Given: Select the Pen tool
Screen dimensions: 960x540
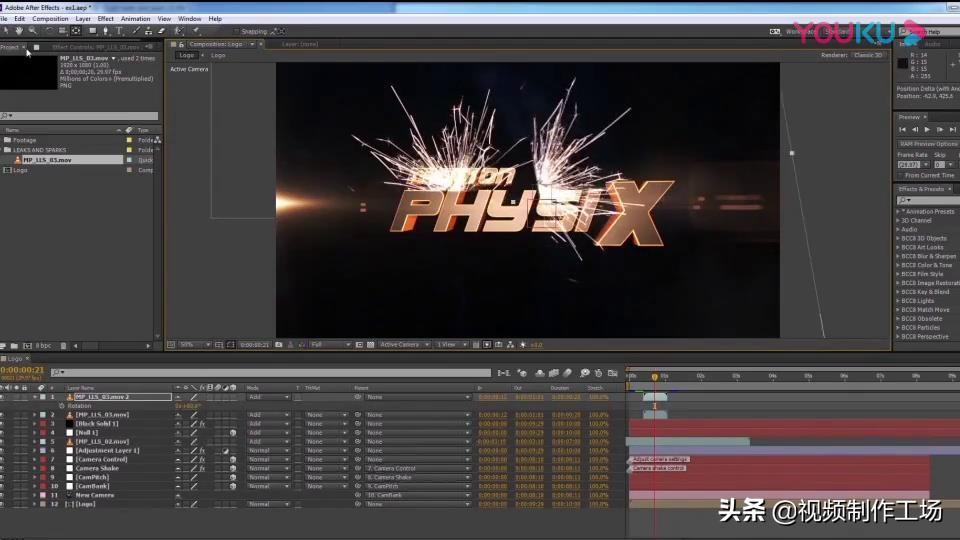Looking at the screenshot, I should (105, 31).
